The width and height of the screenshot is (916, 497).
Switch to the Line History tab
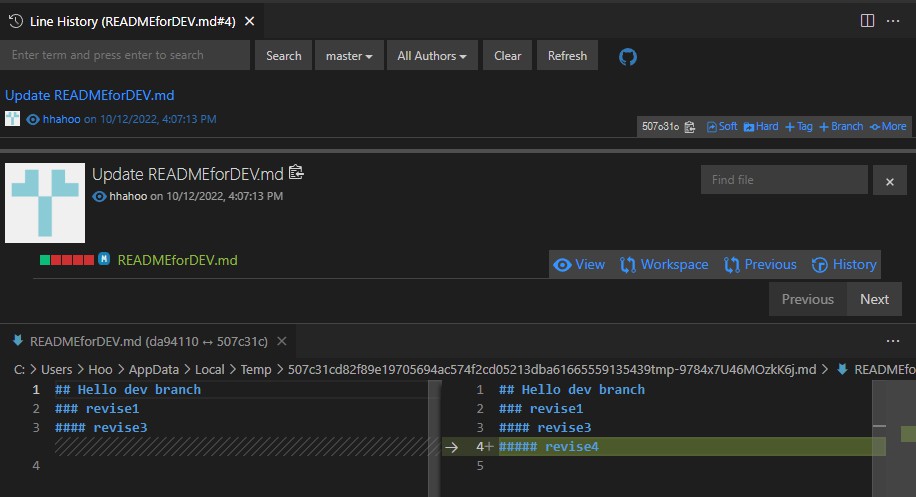[x=133, y=22]
